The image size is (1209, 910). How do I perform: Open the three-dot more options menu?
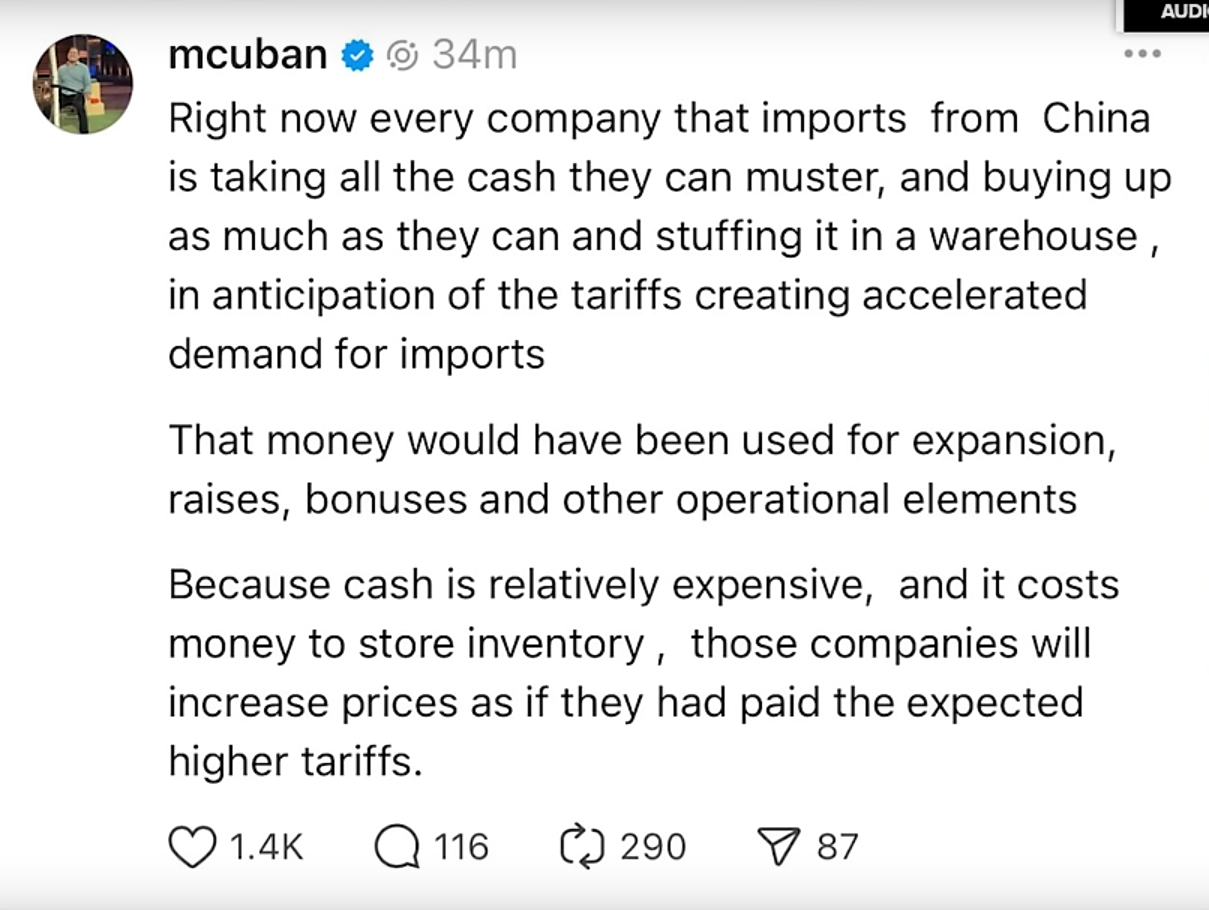click(x=1142, y=53)
